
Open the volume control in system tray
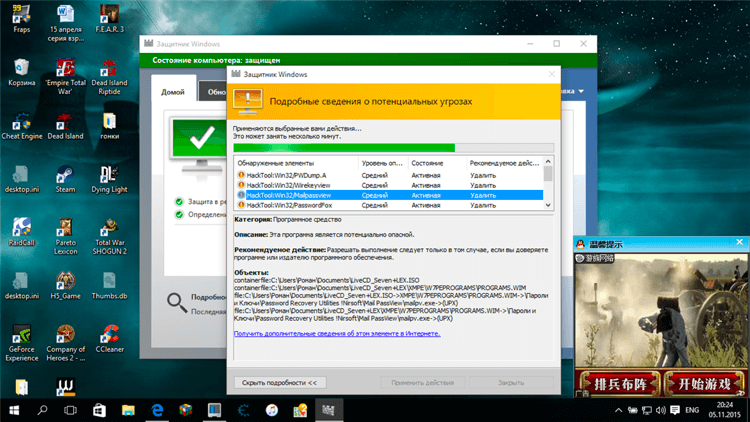(661, 410)
